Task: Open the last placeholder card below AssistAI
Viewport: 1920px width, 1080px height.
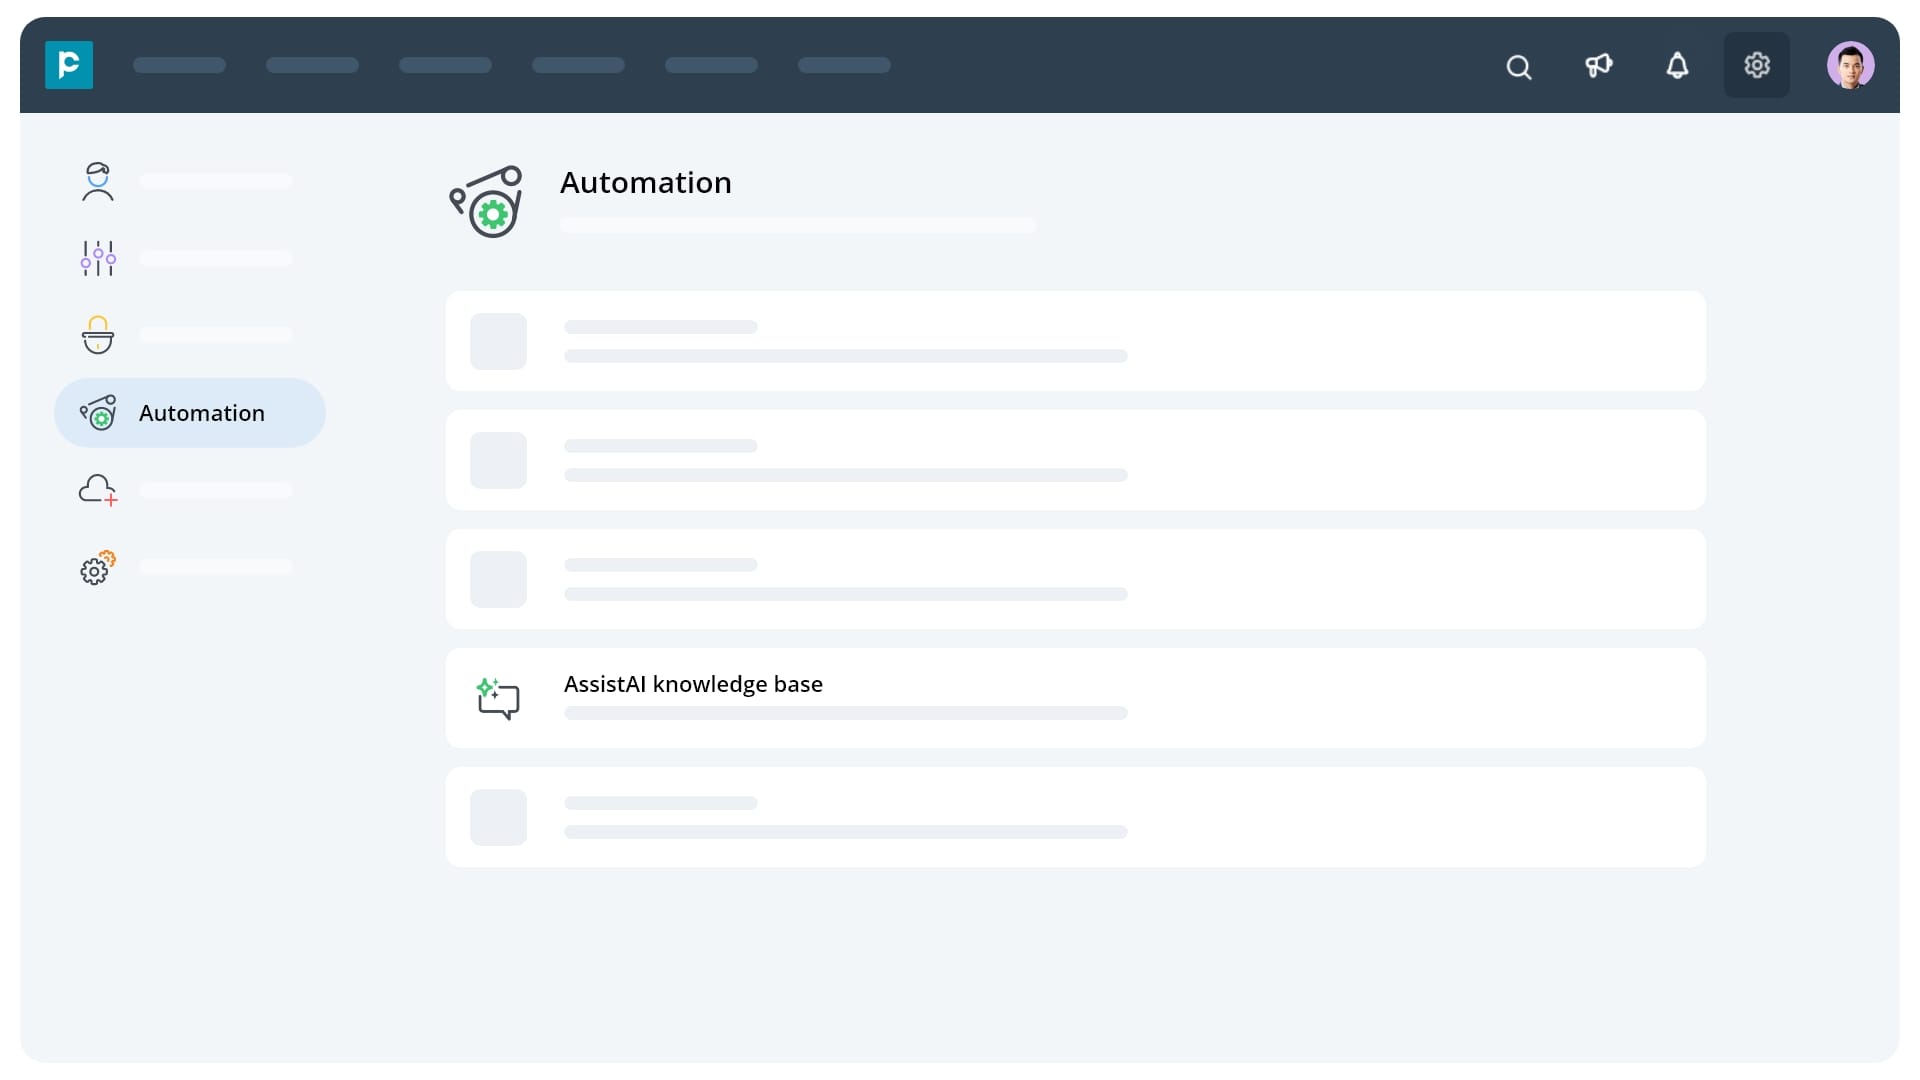Action: pyautogui.click(x=1075, y=817)
